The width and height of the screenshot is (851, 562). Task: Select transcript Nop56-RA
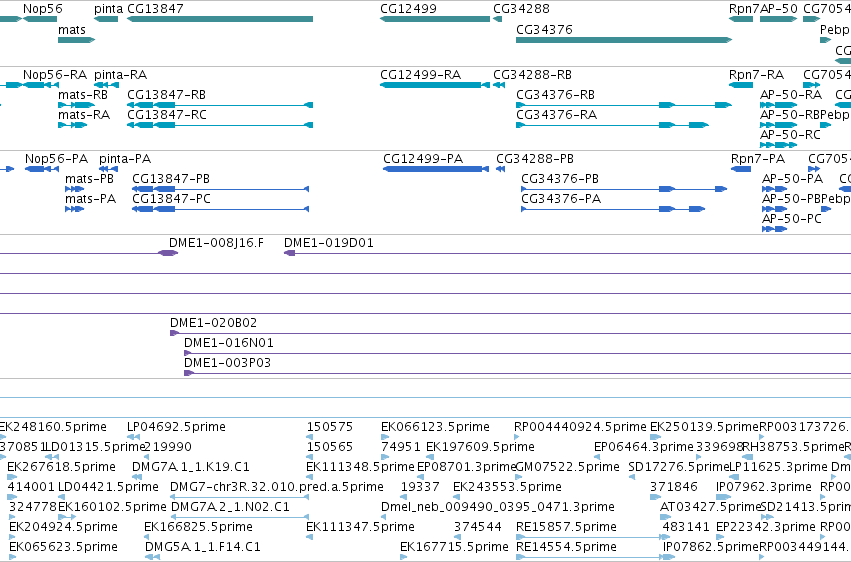click(41, 85)
